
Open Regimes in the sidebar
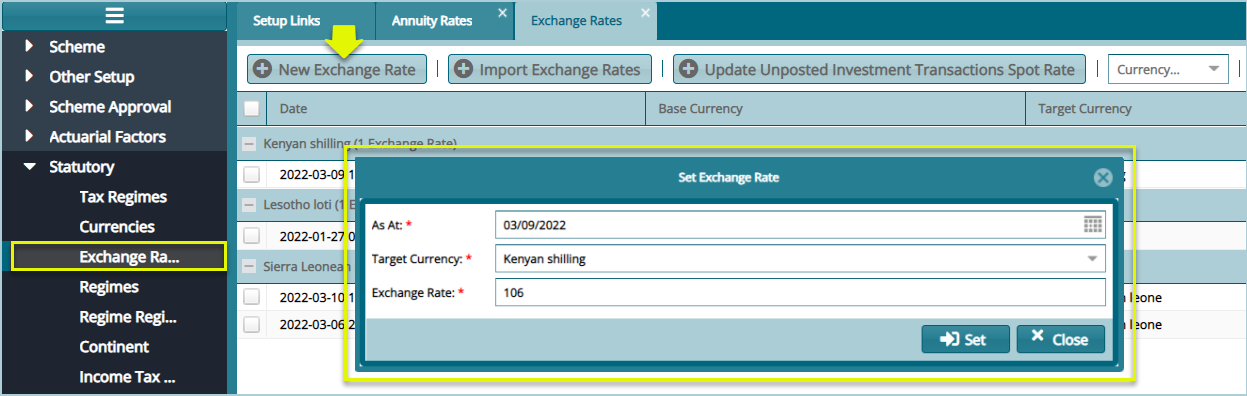109,287
